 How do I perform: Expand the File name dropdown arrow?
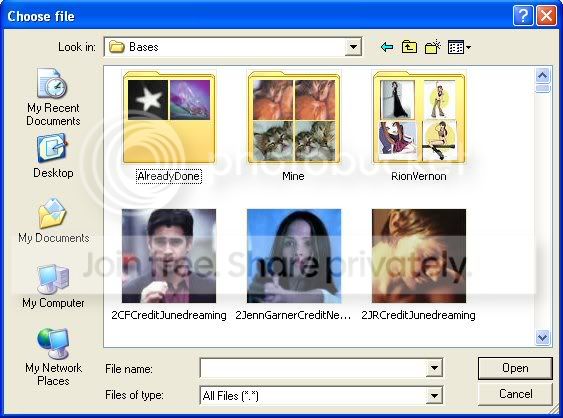434,368
